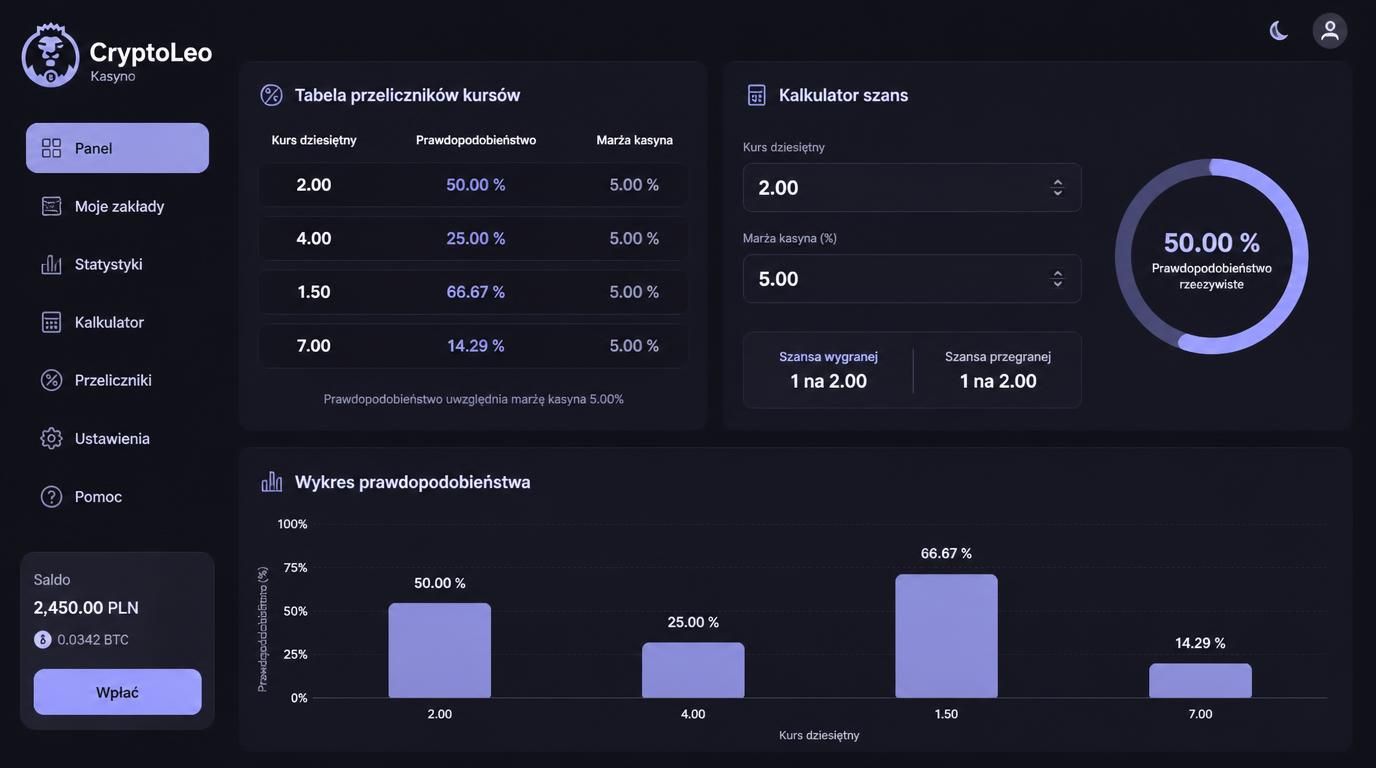Click the calculator icon beside Kalkulator szans
The image size is (1376, 768).
[x=757, y=95]
